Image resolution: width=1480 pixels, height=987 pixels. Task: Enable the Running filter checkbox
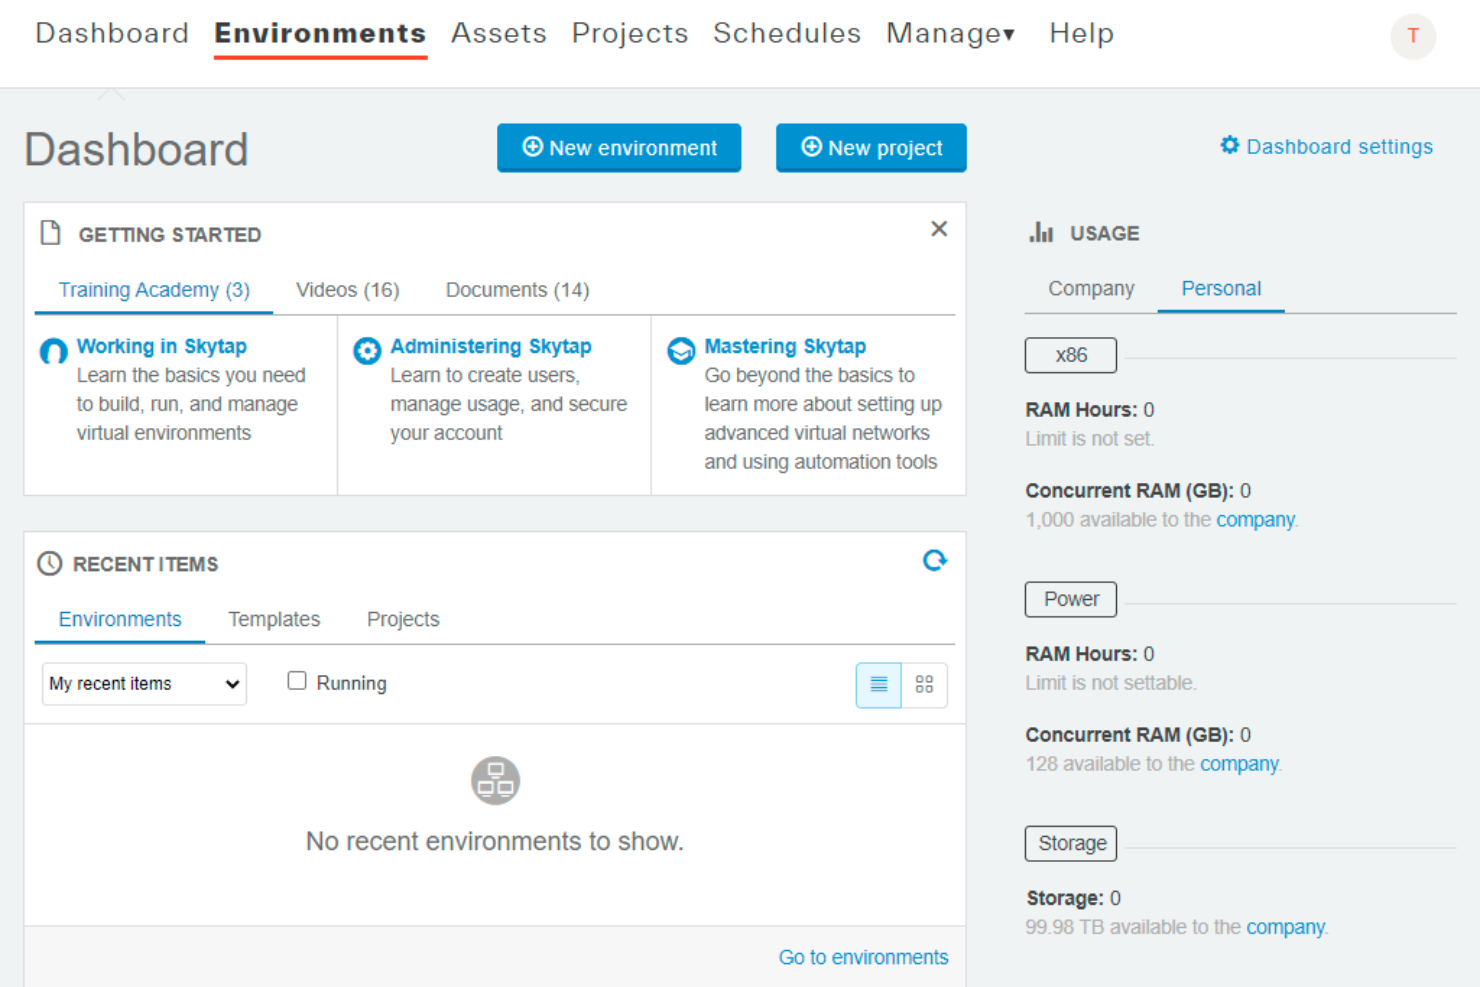click(297, 680)
